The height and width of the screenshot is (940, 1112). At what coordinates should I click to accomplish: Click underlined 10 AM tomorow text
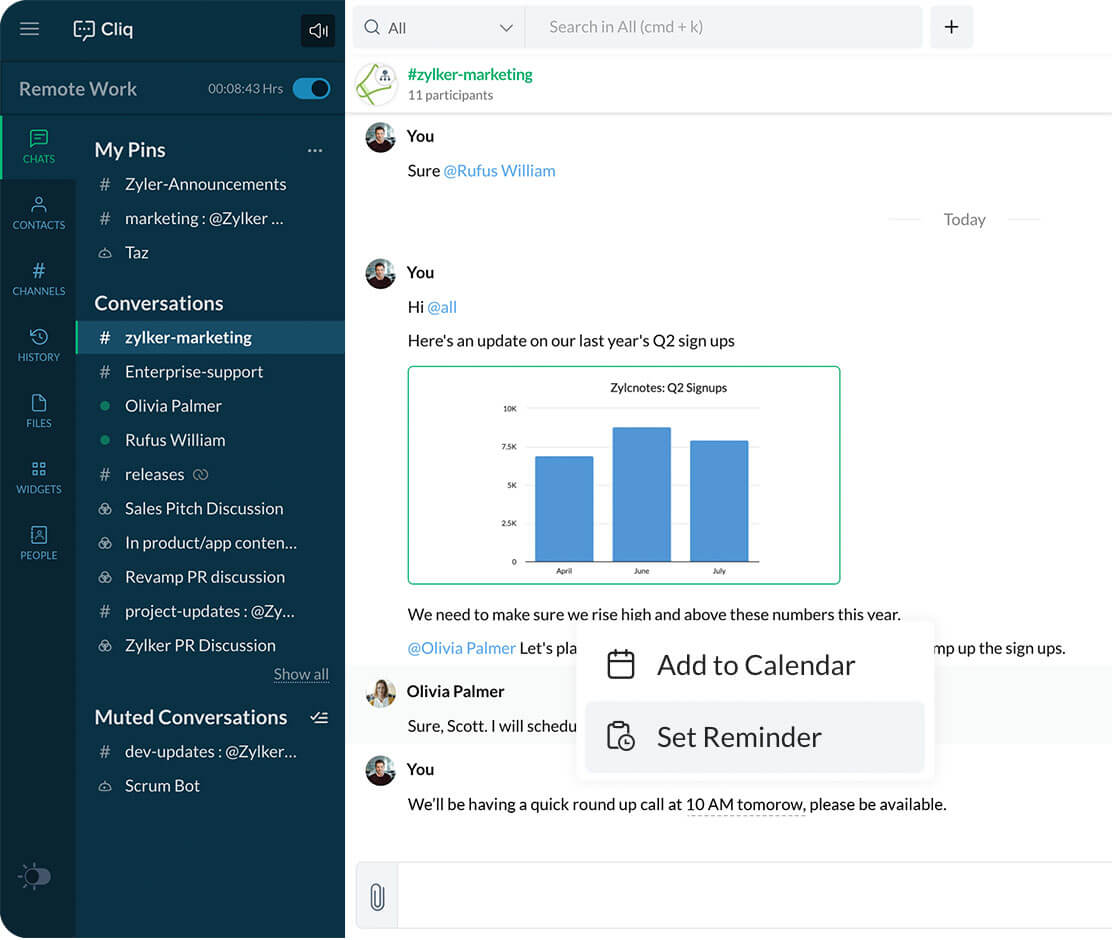click(745, 804)
